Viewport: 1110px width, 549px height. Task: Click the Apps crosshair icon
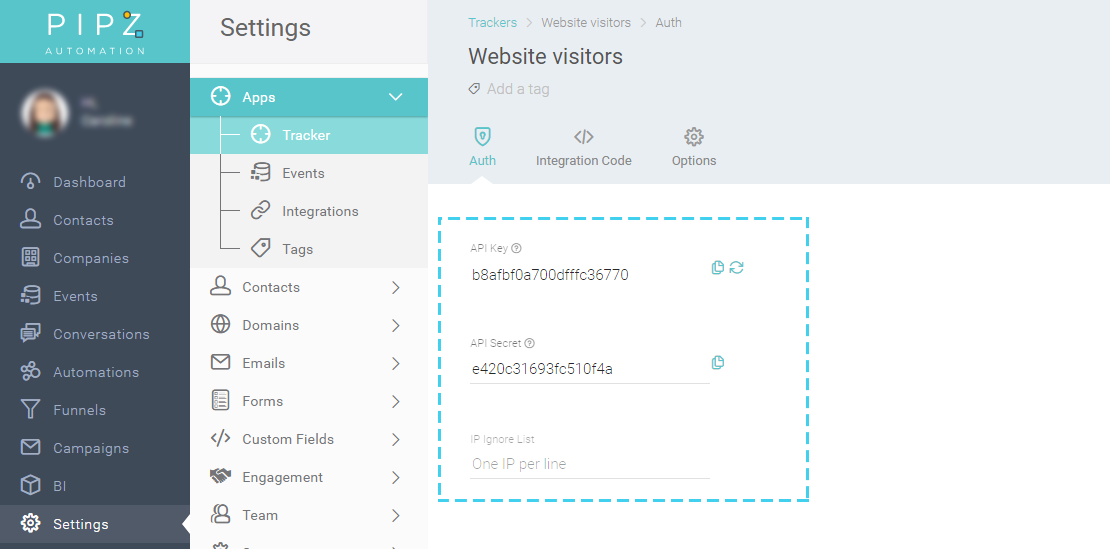pos(221,97)
